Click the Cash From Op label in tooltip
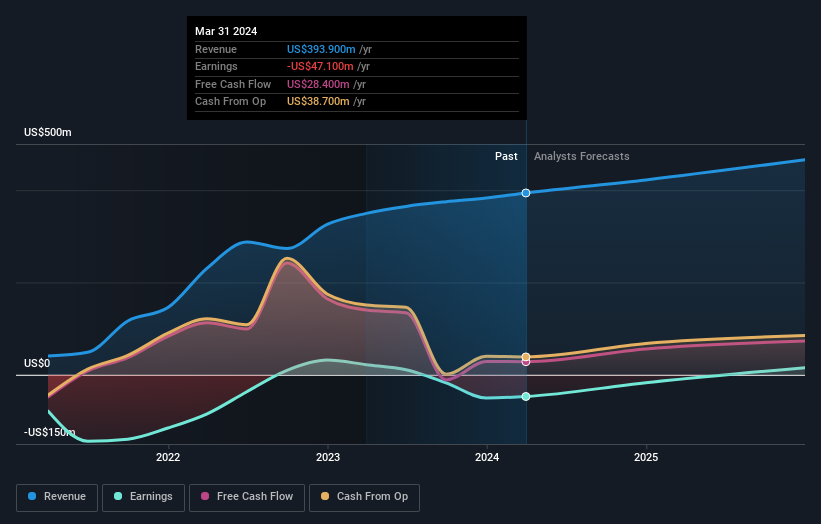Viewport: 821px width, 524px height. [230, 102]
